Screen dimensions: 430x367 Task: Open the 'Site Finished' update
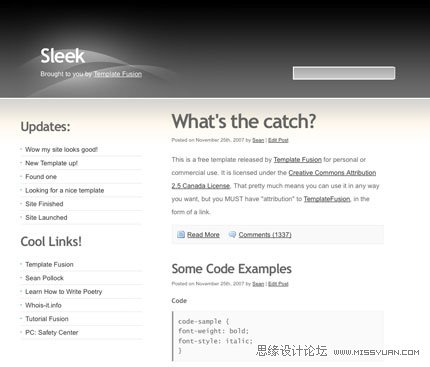44,204
